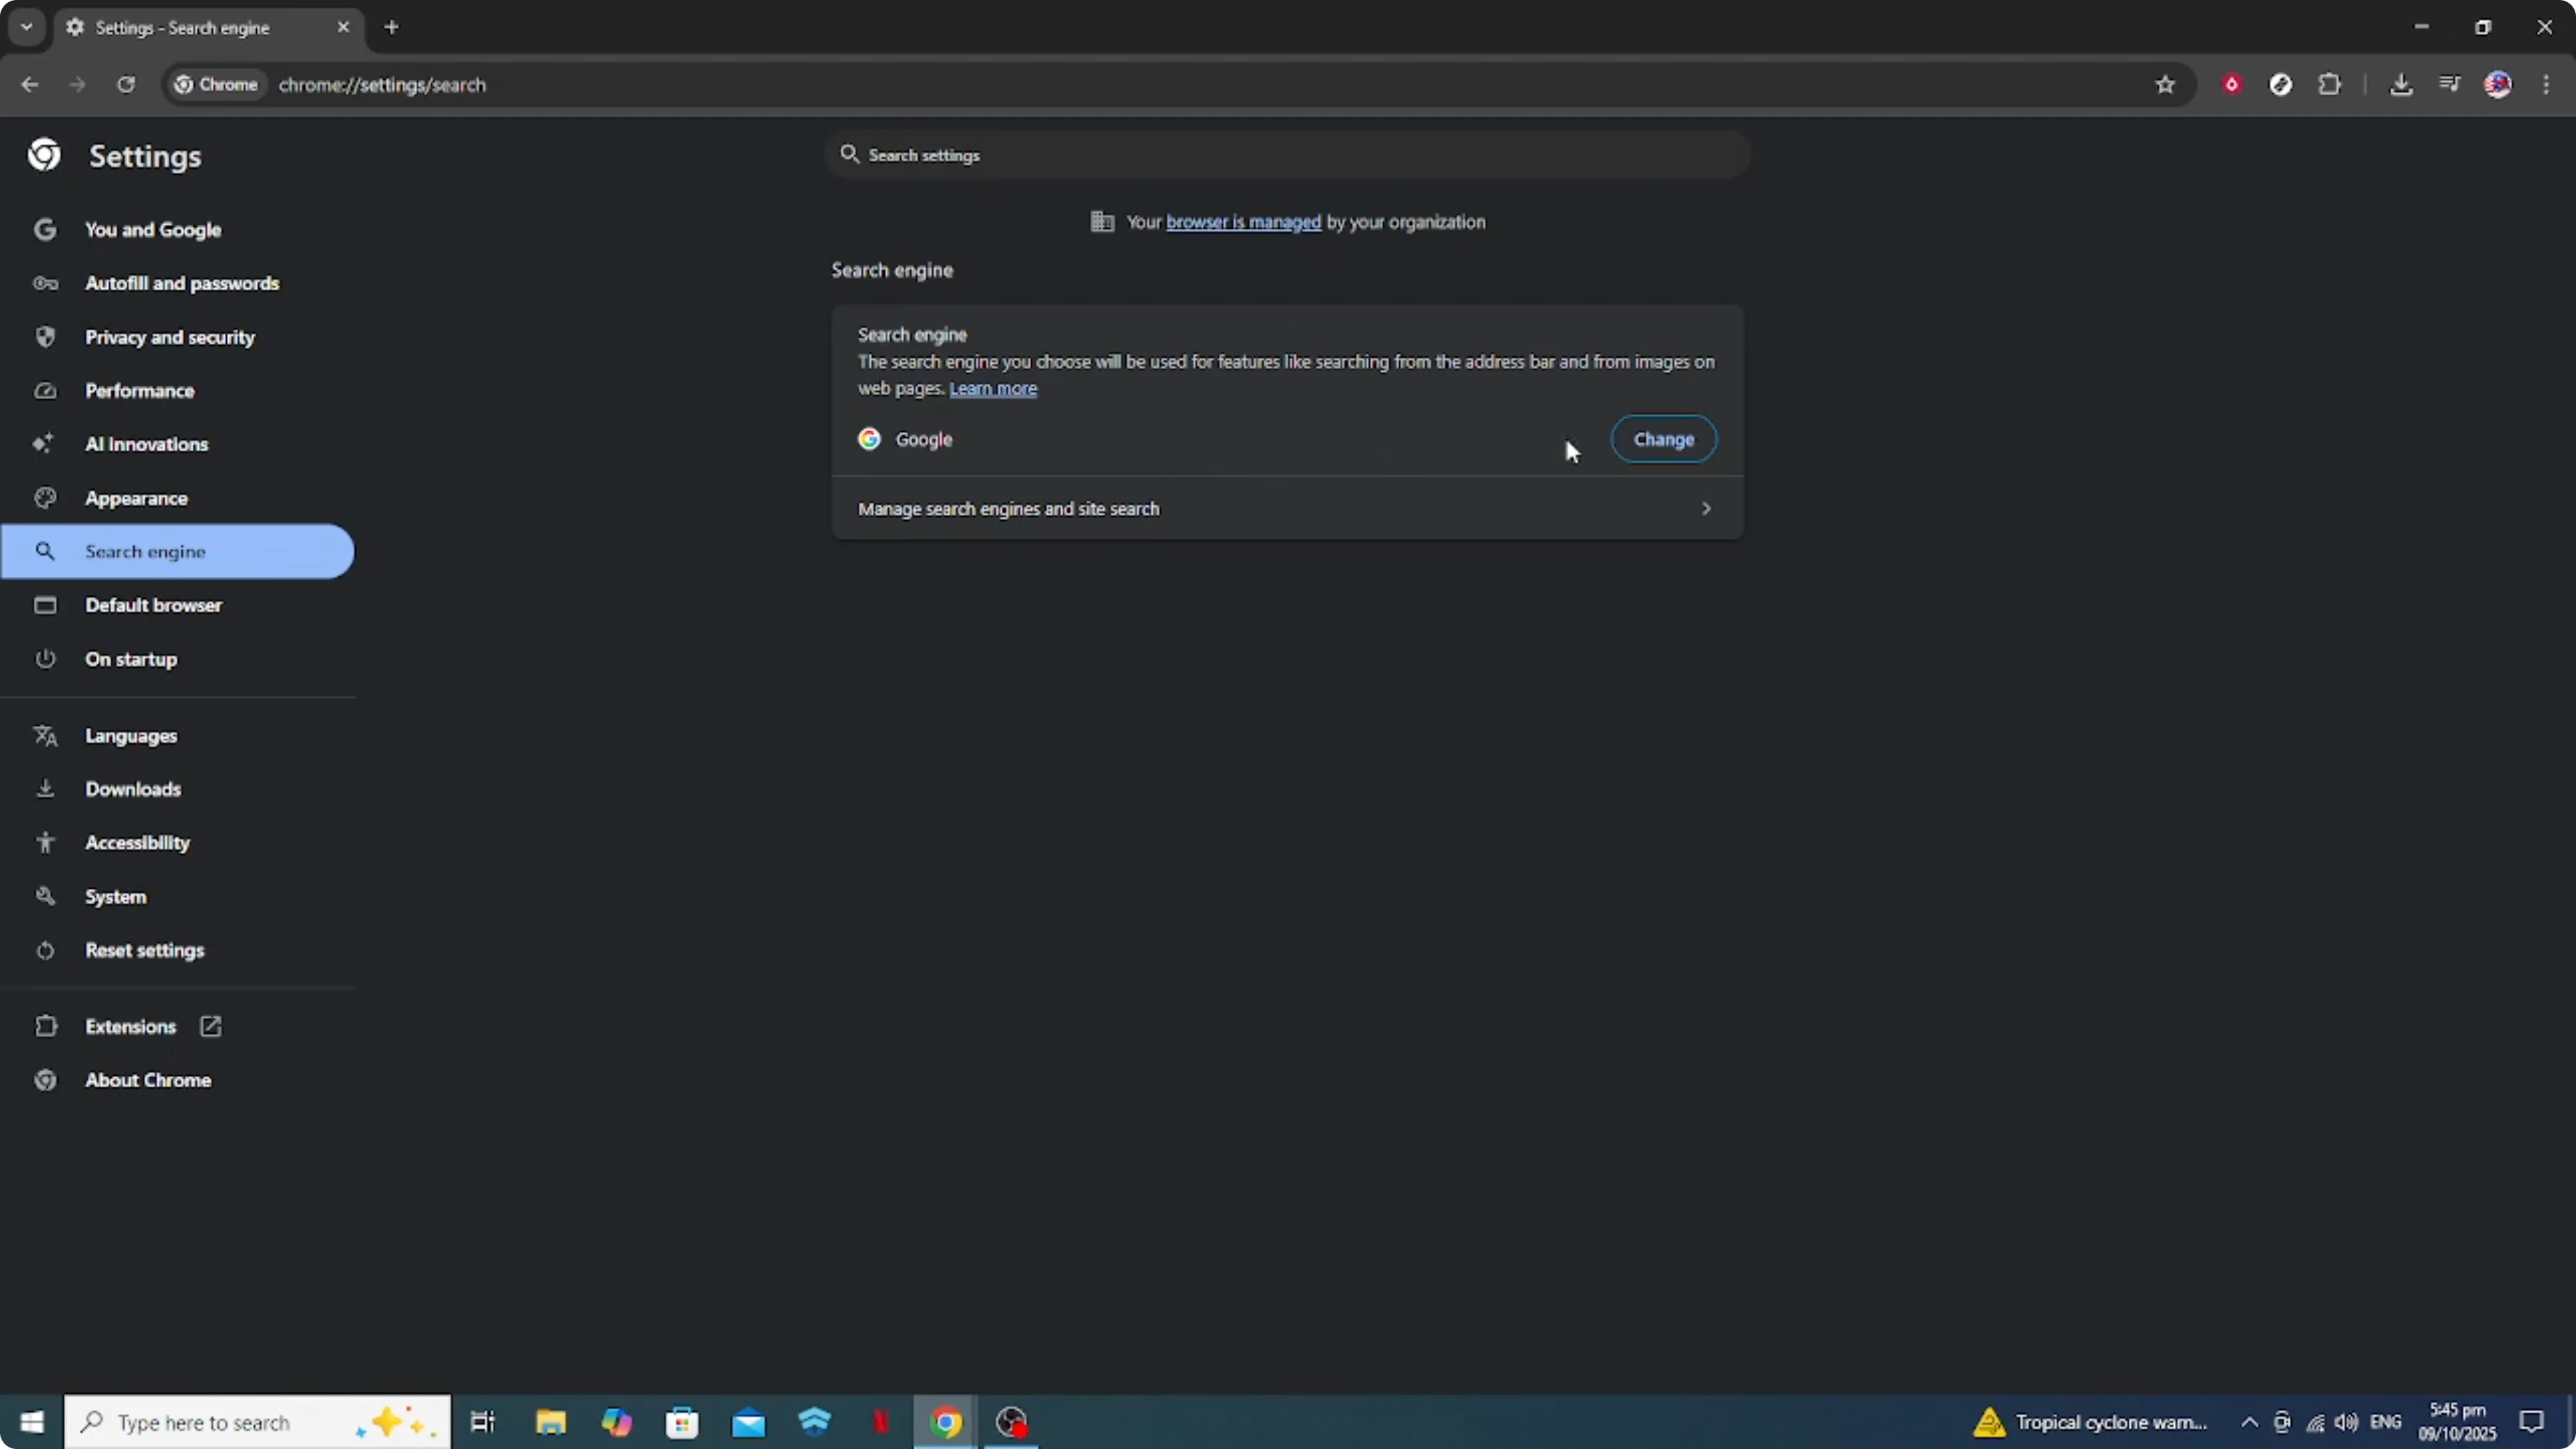The height and width of the screenshot is (1449, 2576).
Task: Open a new tab with plus button
Action: coord(392,27)
